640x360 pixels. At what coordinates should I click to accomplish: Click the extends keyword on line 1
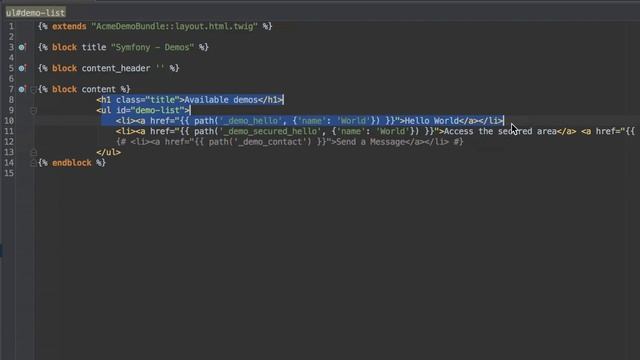(69, 27)
